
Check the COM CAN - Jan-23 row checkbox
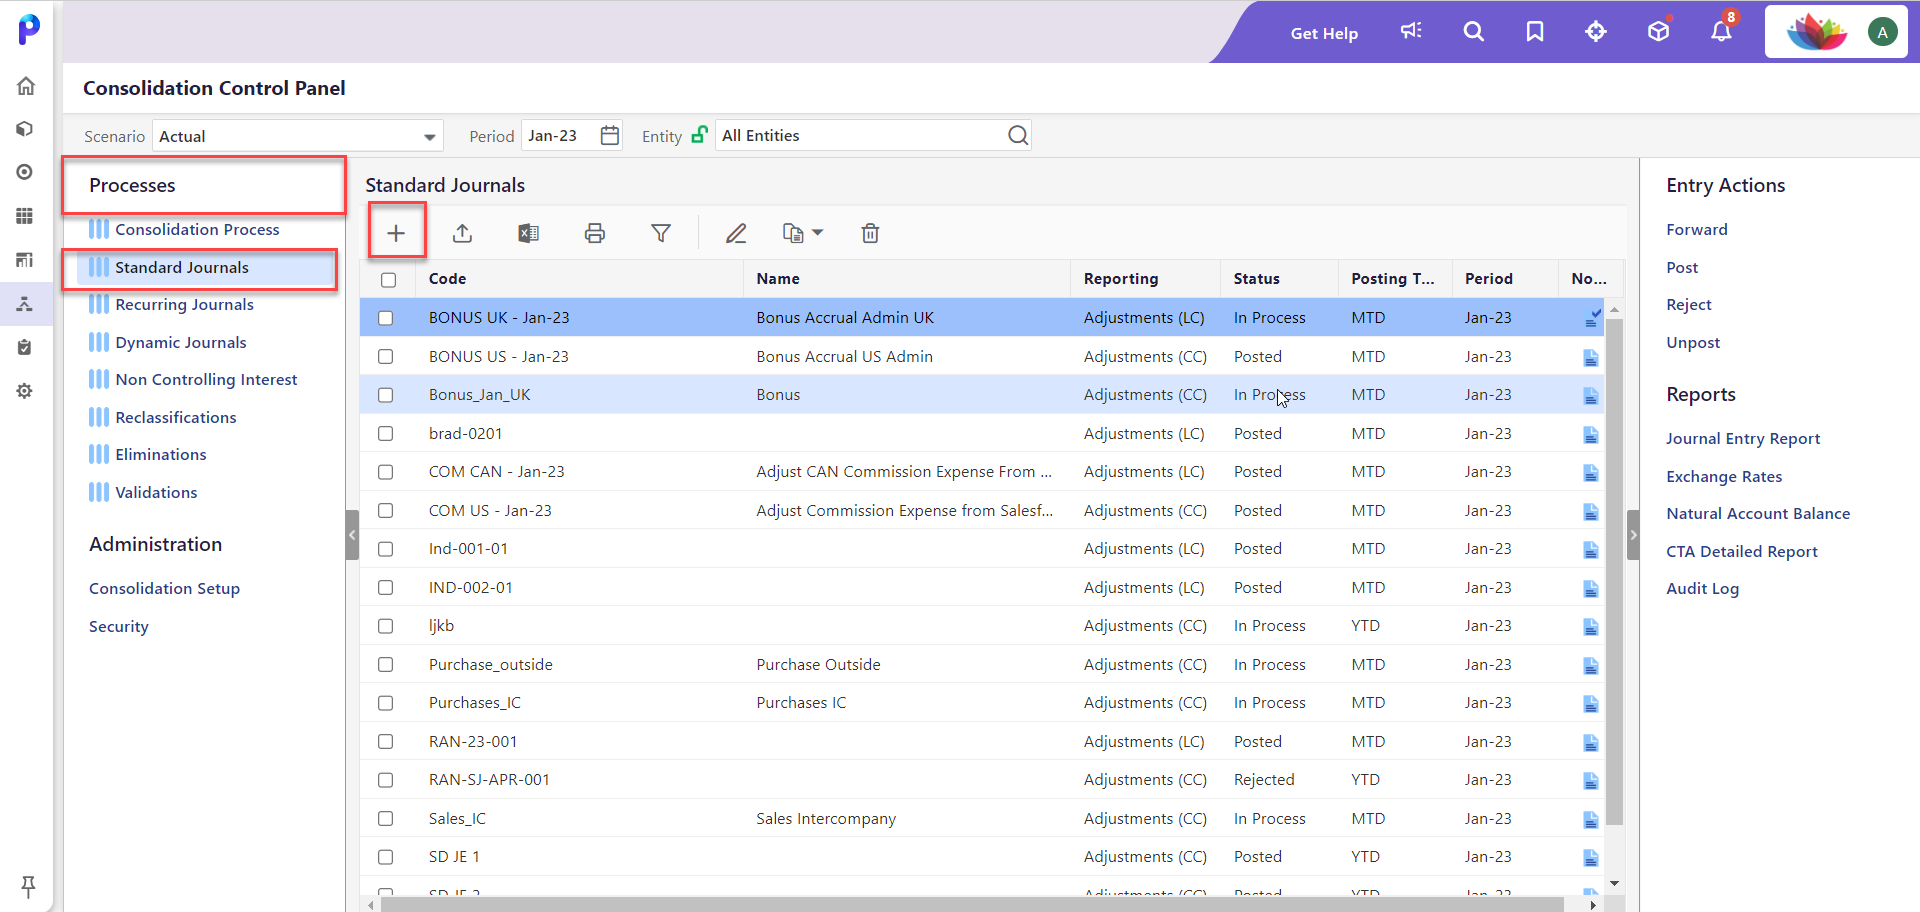coord(386,472)
